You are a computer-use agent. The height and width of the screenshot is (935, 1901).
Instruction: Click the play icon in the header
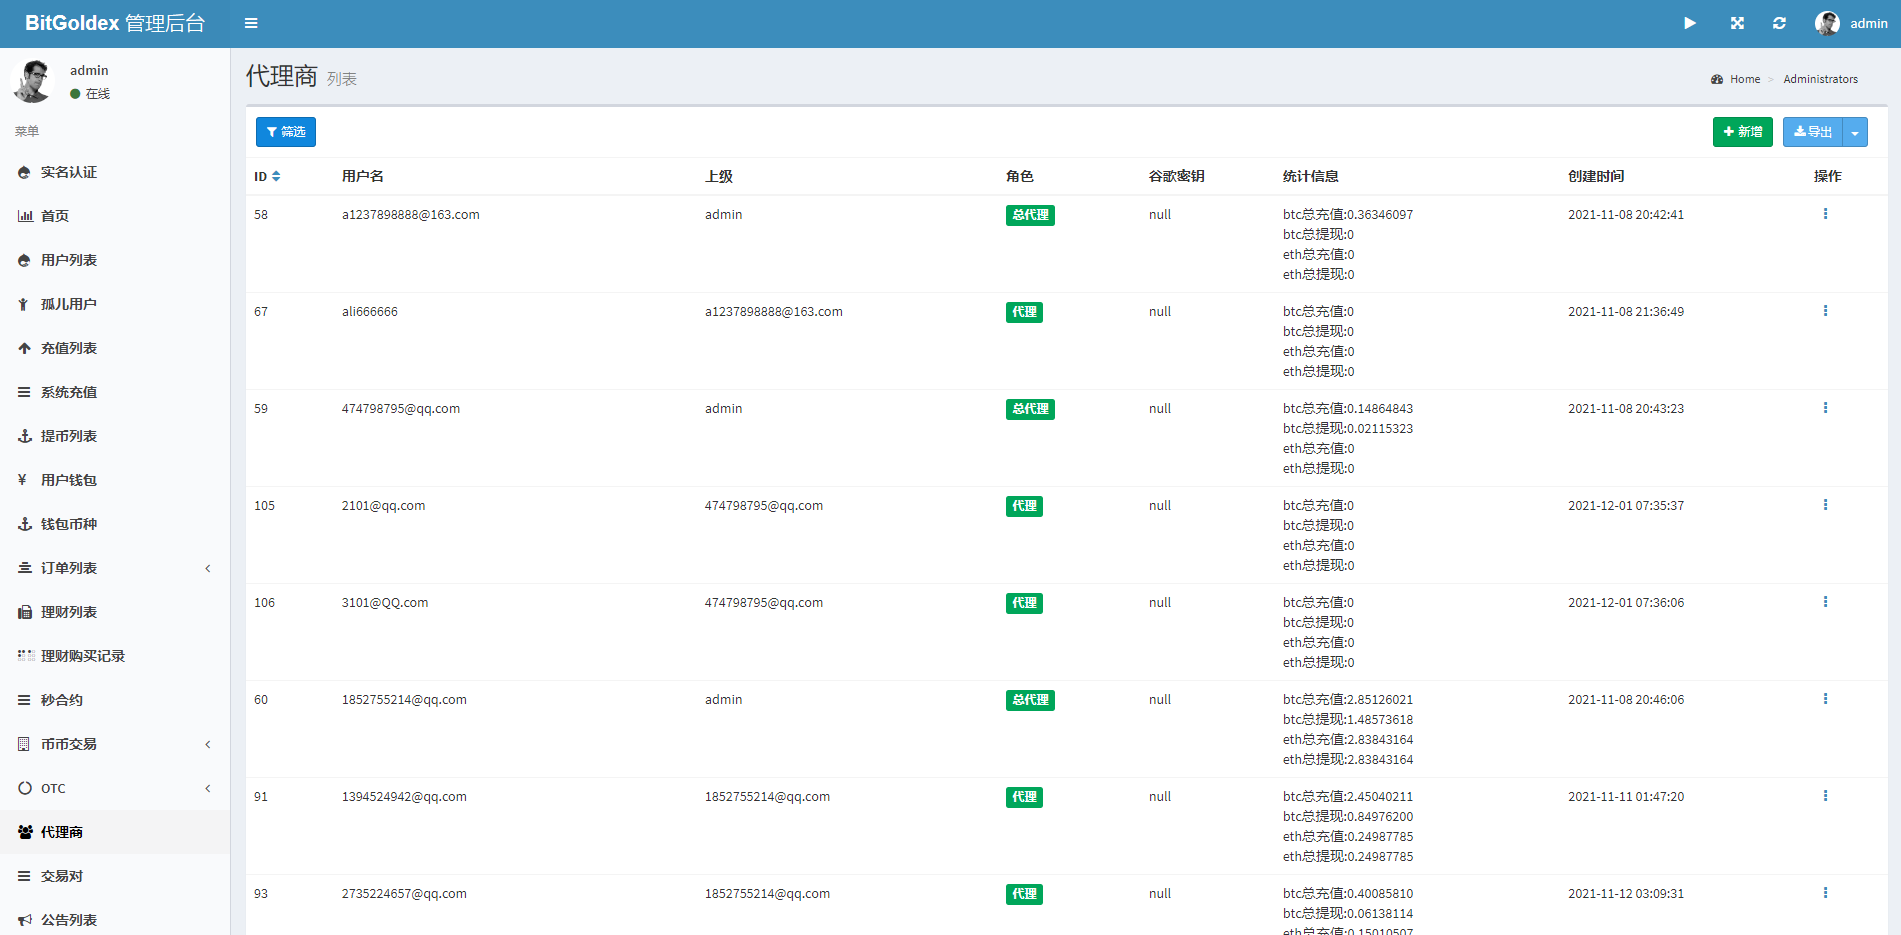click(x=1689, y=22)
